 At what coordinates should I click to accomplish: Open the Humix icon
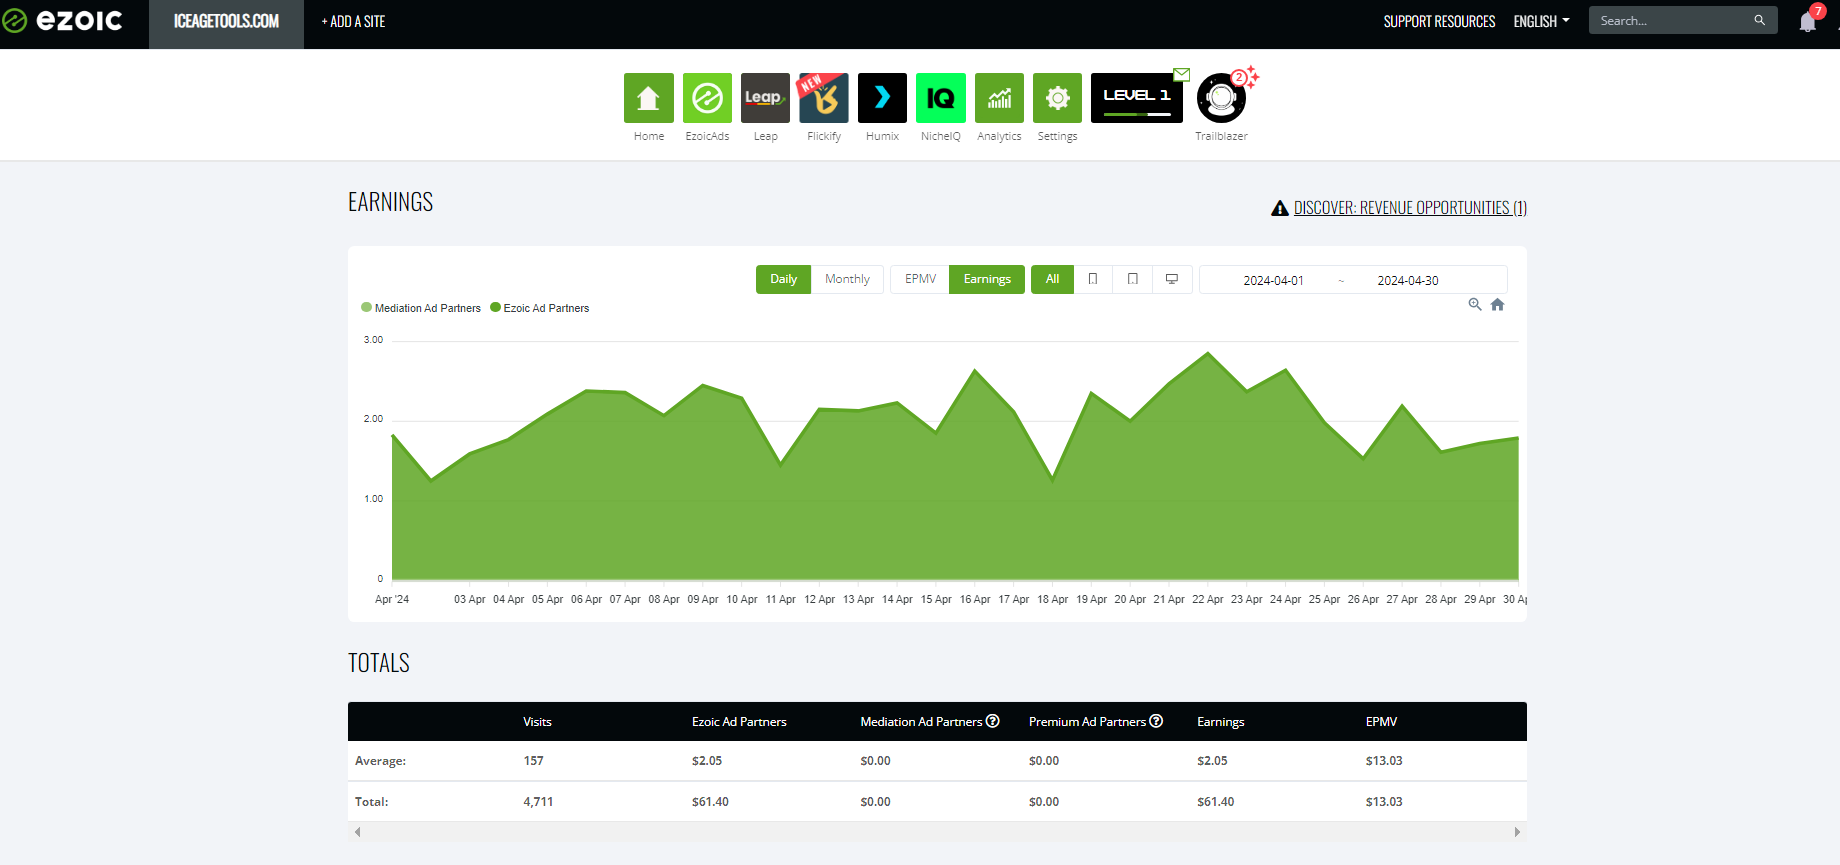(882, 98)
